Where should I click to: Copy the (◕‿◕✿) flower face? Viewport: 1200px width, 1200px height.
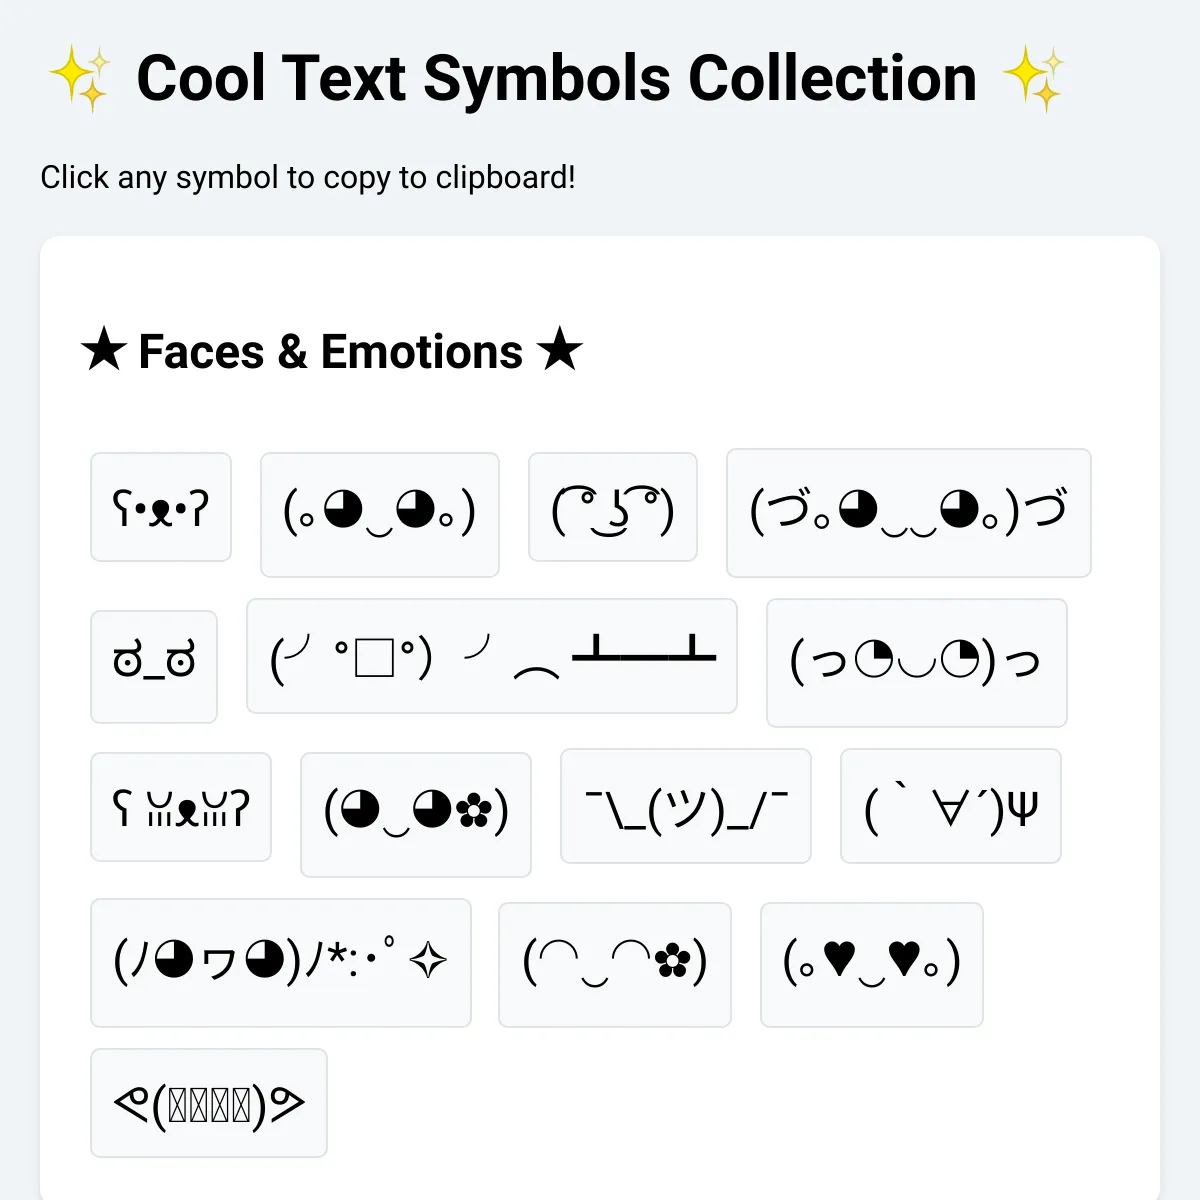pyautogui.click(x=416, y=815)
